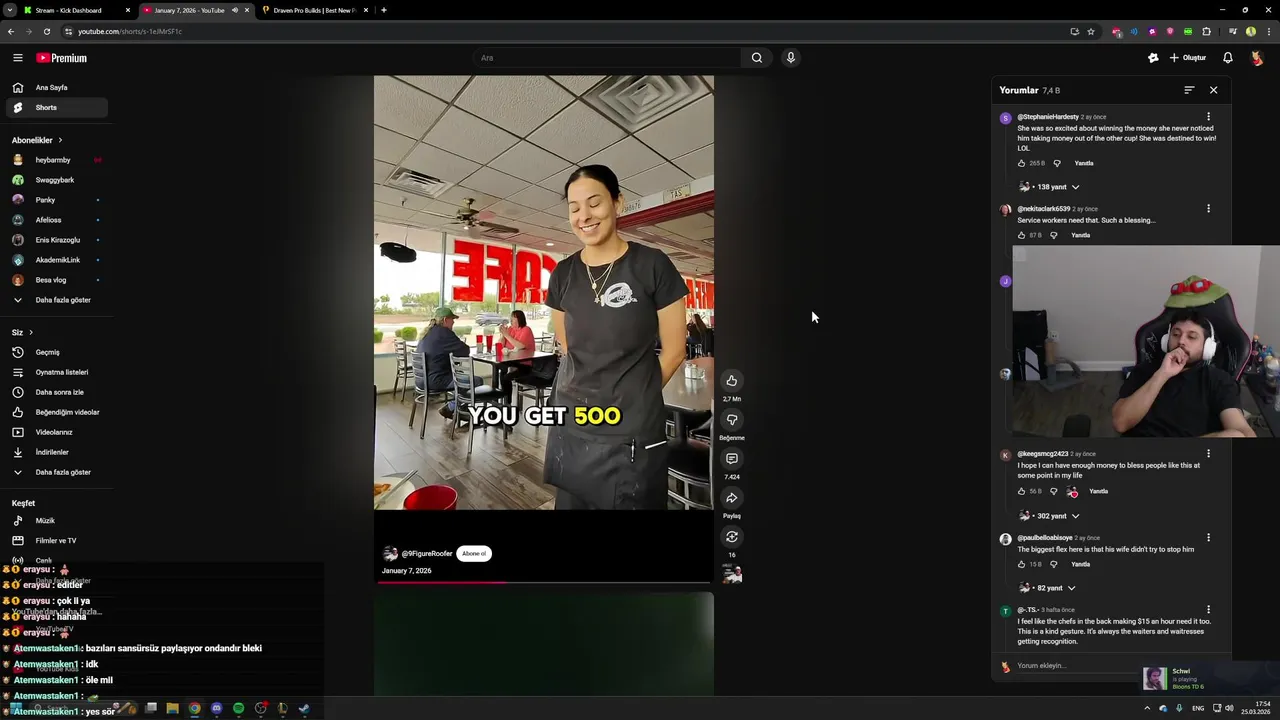Open options for the -.TS.- comment

pos(1208,610)
